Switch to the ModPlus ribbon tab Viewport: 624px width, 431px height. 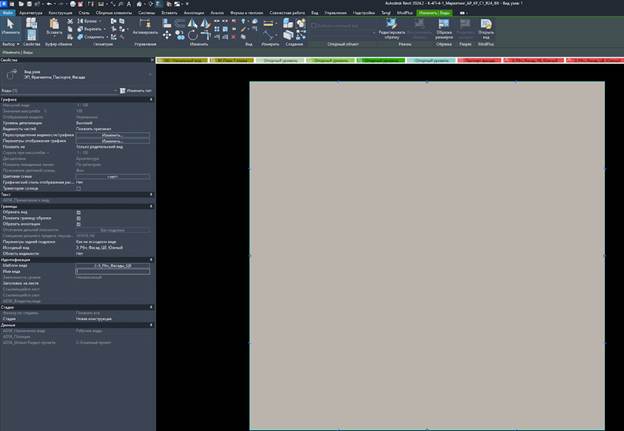point(405,13)
